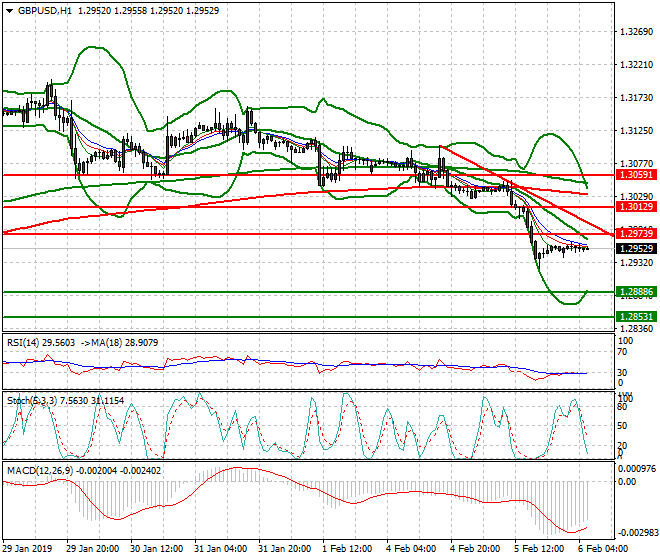Click the 31 Jan 04:00 time axis label
The height and width of the screenshot is (560, 660).
pyautogui.click(x=221, y=549)
